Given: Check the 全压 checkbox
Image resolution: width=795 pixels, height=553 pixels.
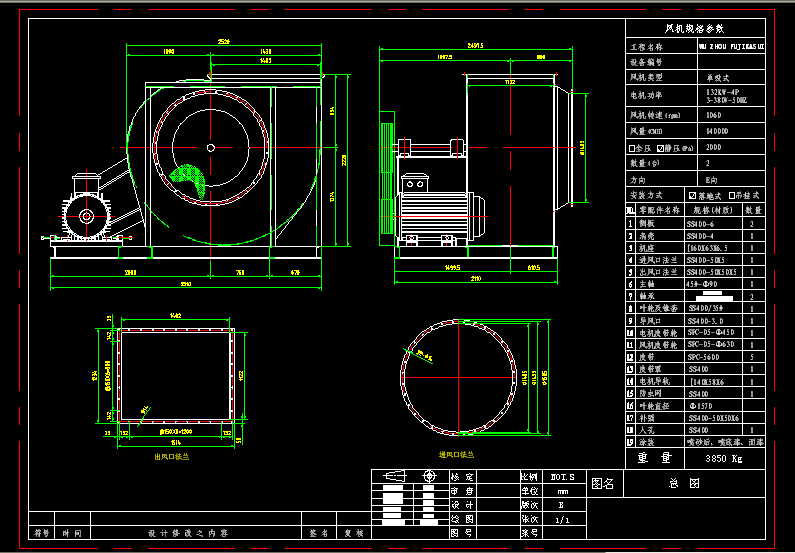Looking at the screenshot, I should 632,149.
